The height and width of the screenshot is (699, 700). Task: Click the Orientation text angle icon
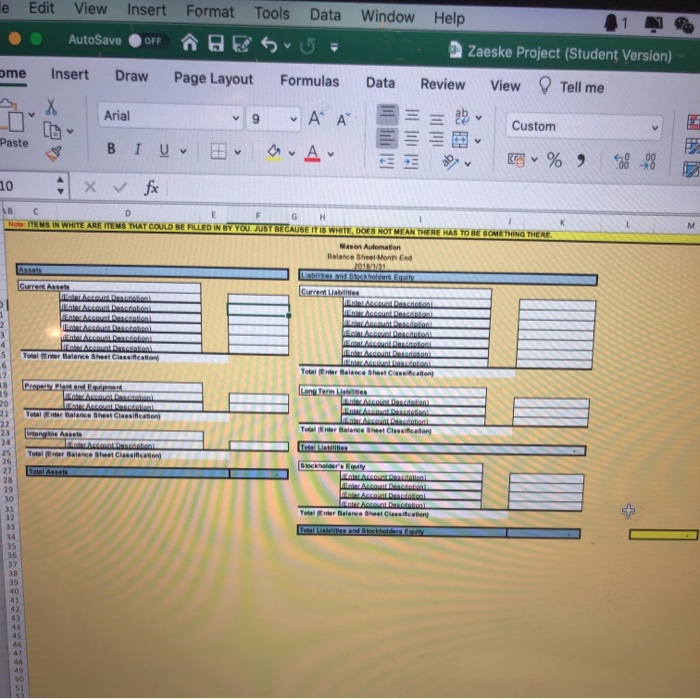(x=450, y=162)
